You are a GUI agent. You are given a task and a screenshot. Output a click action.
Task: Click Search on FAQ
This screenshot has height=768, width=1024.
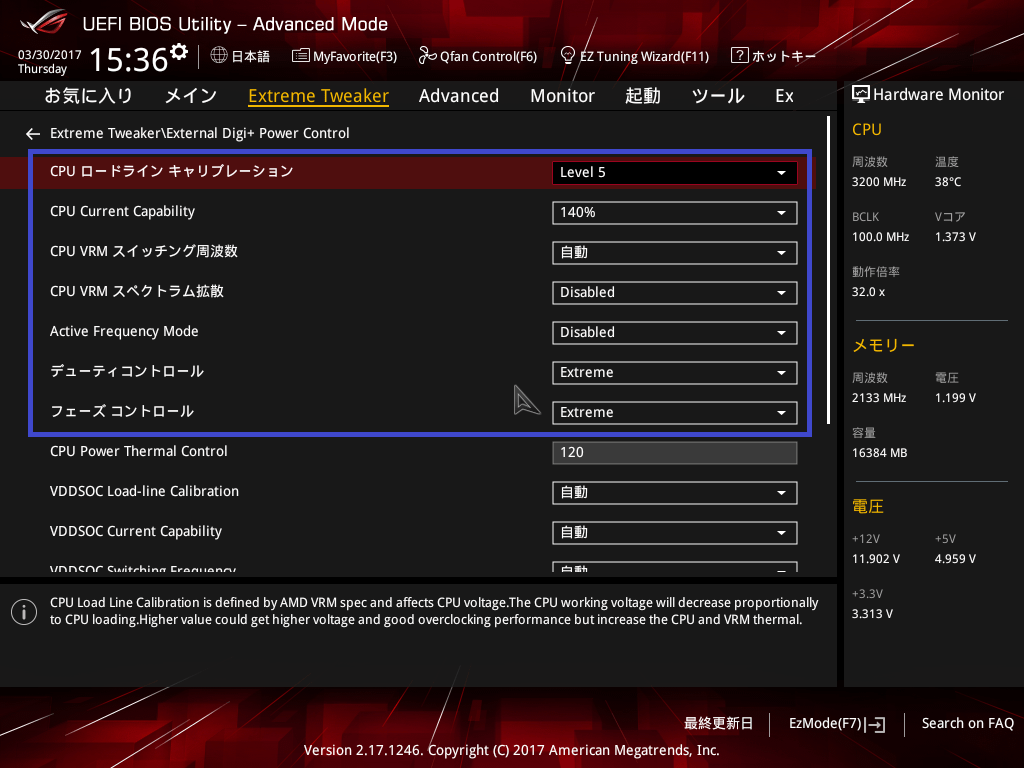967,724
